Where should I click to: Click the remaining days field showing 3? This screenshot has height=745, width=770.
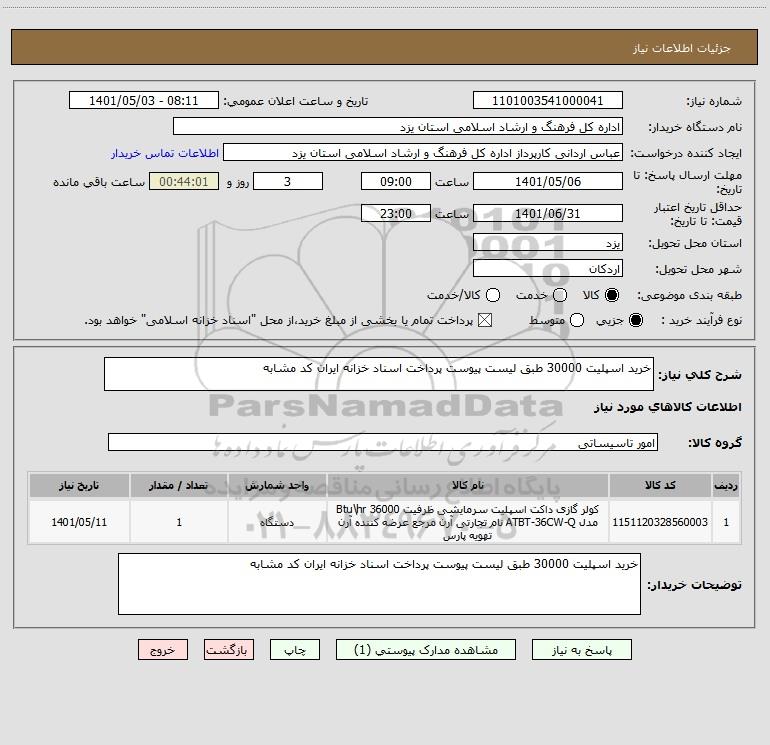coord(288,181)
